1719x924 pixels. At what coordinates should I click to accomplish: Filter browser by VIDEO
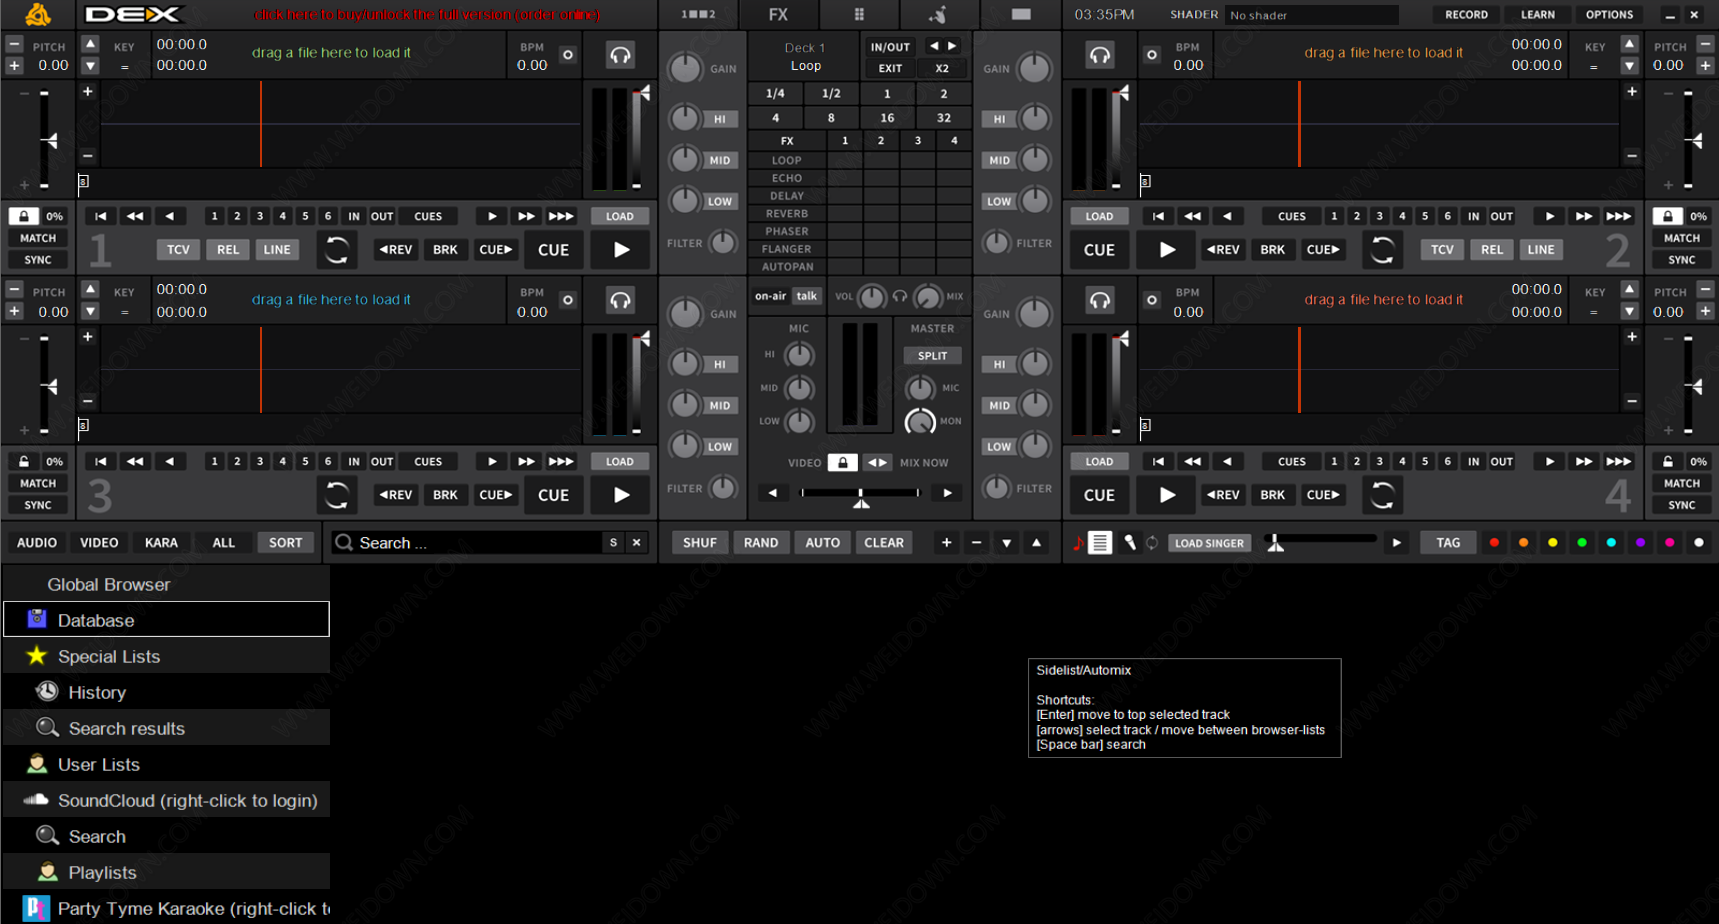(99, 543)
